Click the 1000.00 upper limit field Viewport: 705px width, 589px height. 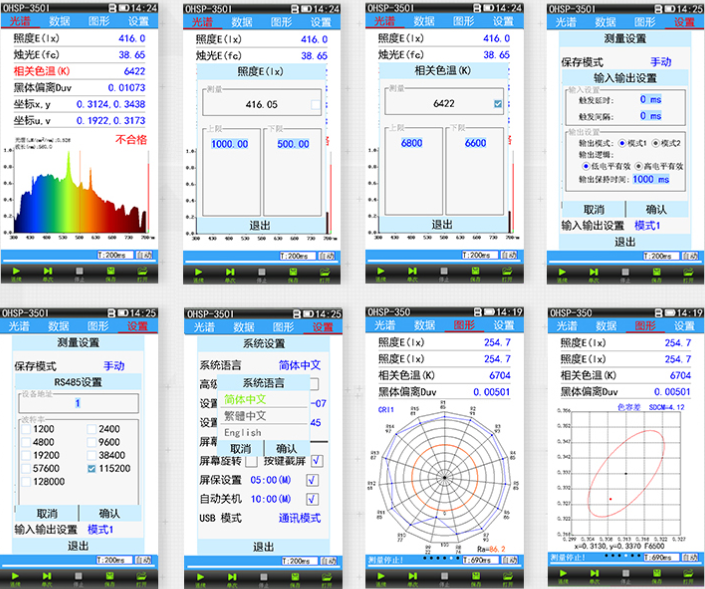(x=230, y=144)
